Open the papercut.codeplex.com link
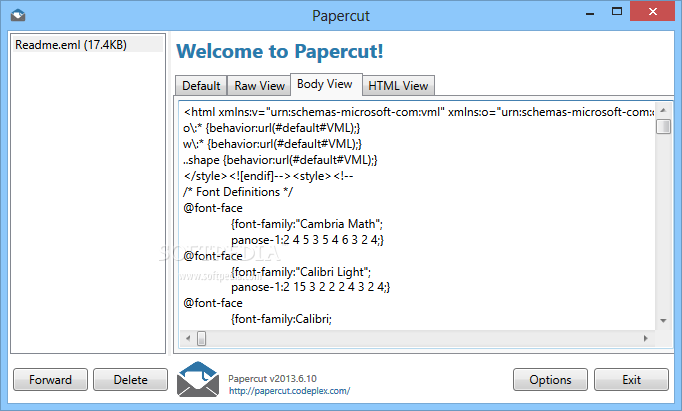Screen dimensions: 682x411 pos(289,391)
